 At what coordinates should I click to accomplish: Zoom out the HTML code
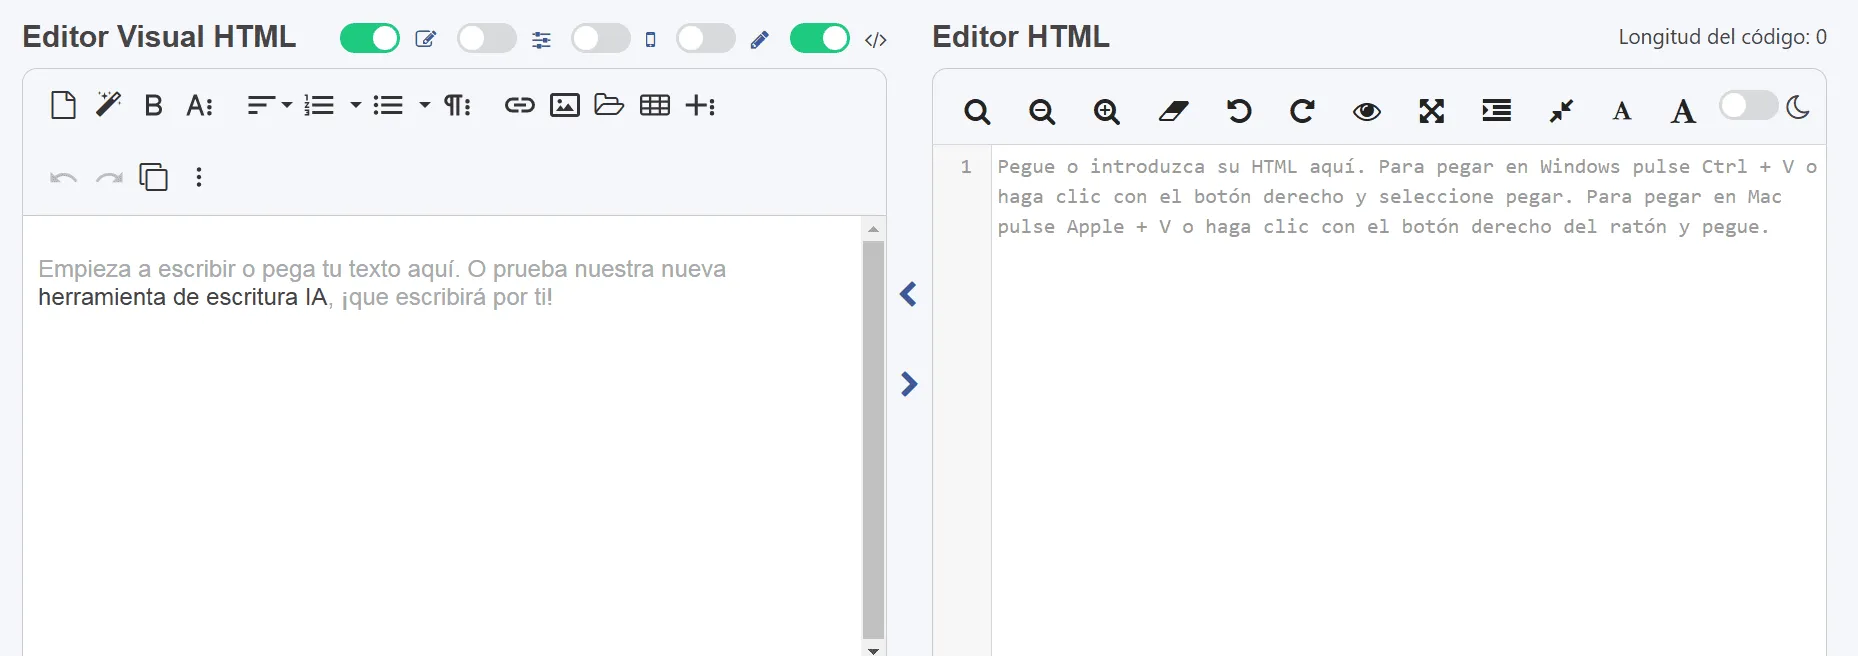(1042, 111)
